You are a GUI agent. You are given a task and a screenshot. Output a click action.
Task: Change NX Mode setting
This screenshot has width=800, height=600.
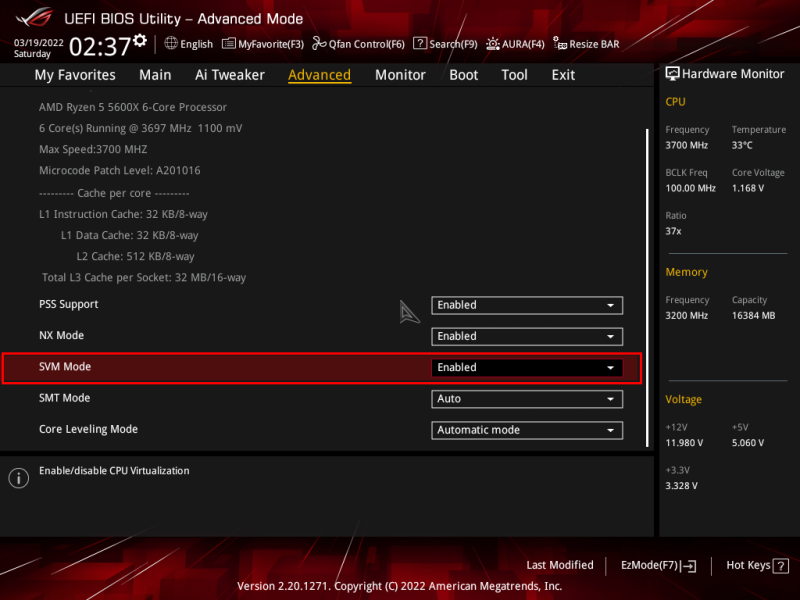pos(527,336)
